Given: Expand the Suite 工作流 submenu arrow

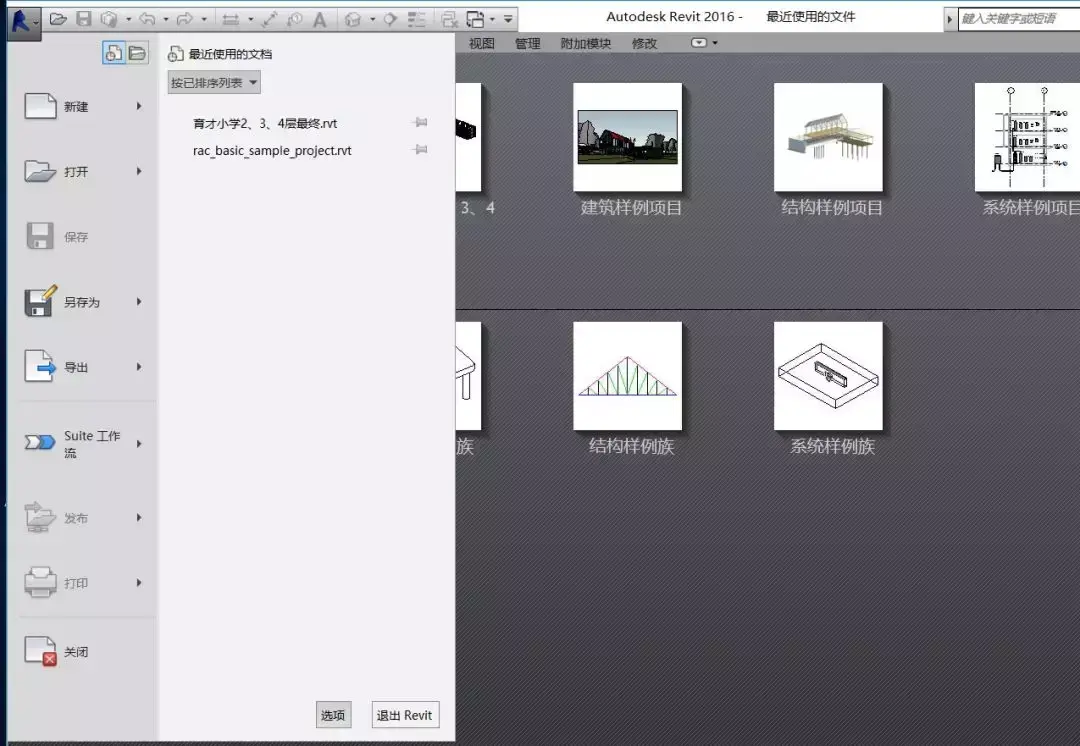Looking at the screenshot, I should [x=139, y=444].
